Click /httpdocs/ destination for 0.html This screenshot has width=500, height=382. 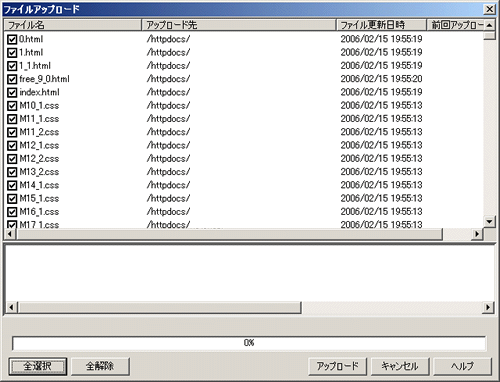click(168, 39)
